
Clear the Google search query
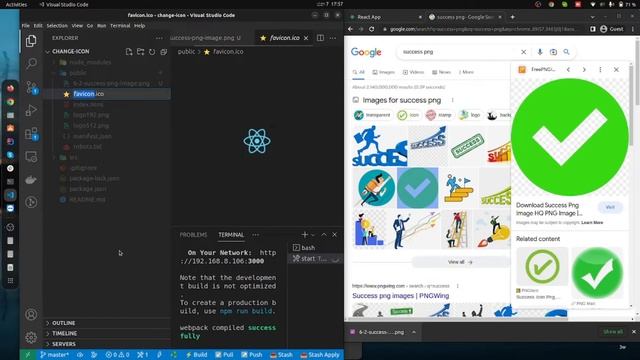523,52
